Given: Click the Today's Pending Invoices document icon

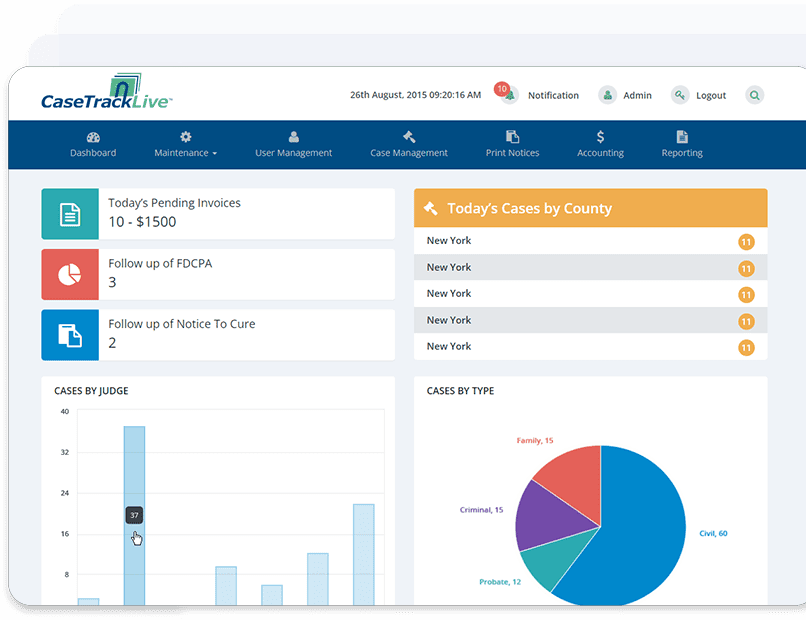Looking at the screenshot, I should click(x=70, y=214).
